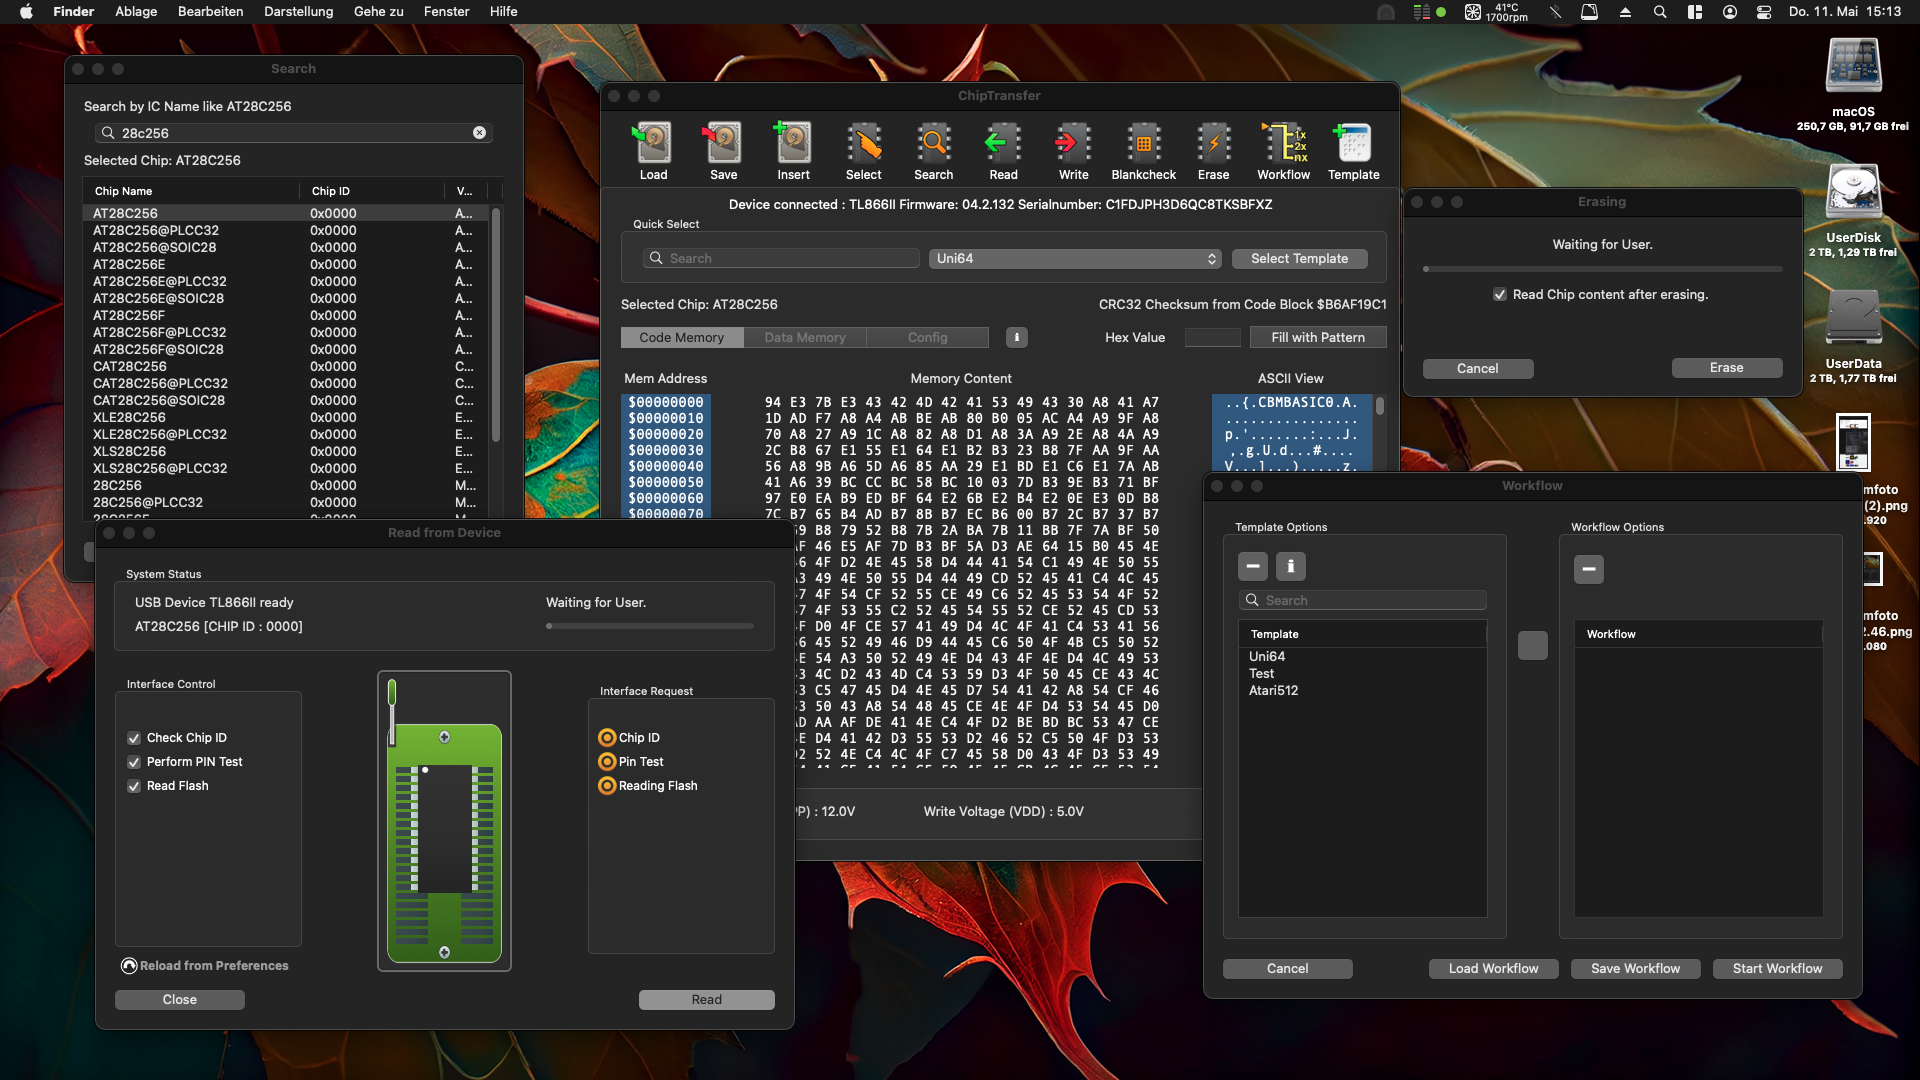Toggle Perform PIN Test checkbox
The height and width of the screenshot is (1080, 1920).
(134, 762)
